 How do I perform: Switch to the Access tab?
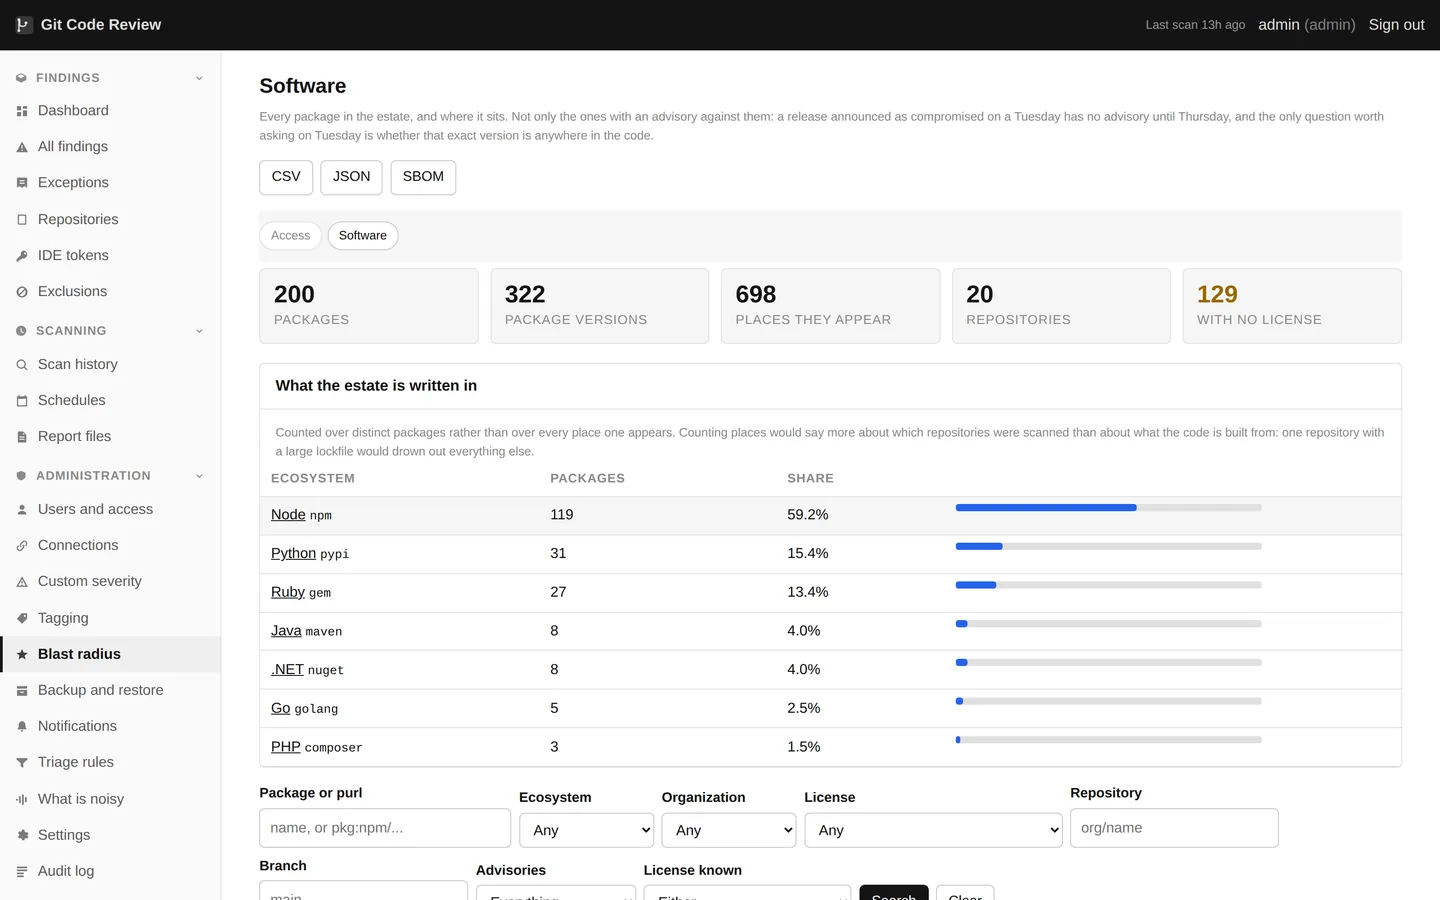point(290,236)
